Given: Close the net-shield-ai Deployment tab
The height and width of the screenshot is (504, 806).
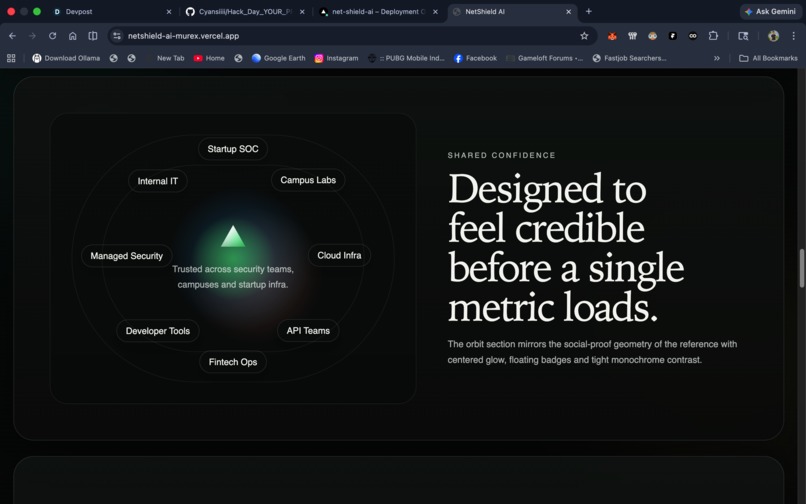Looking at the screenshot, I should (x=435, y=12).
